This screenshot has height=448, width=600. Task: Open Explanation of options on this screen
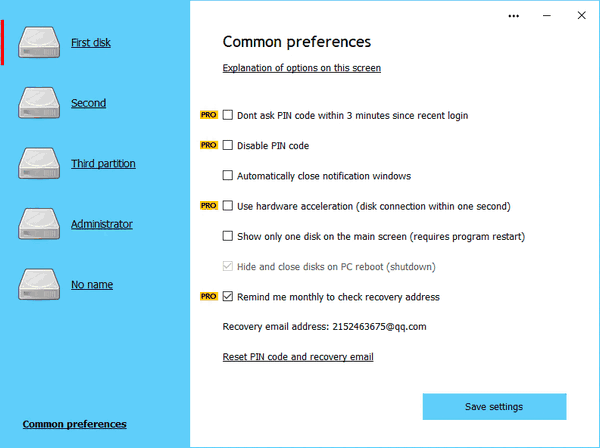click(301, 68)
